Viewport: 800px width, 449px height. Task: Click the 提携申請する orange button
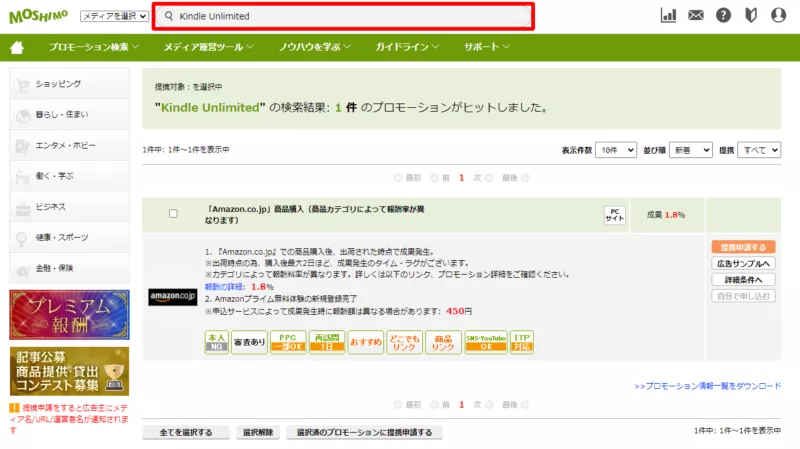tap(743, 247)
